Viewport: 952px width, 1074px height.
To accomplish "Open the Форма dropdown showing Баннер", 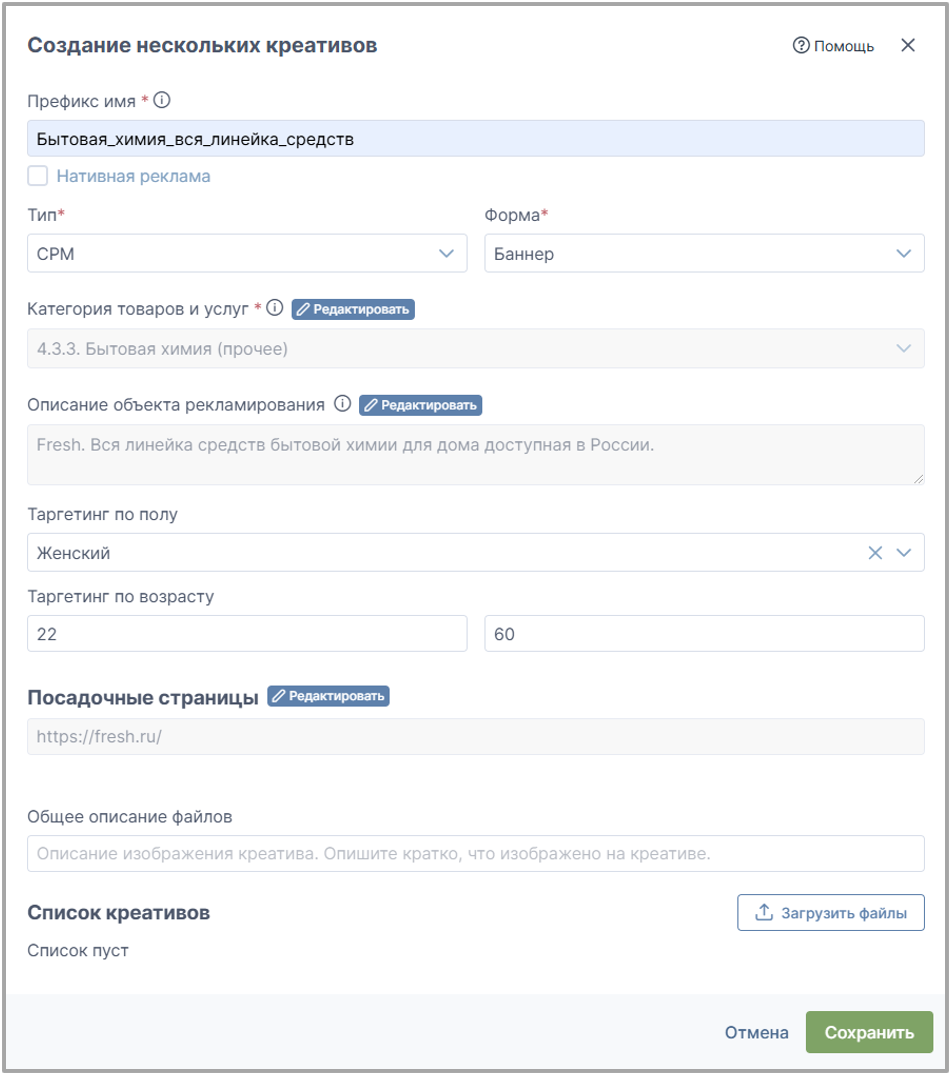I will 704,253.
